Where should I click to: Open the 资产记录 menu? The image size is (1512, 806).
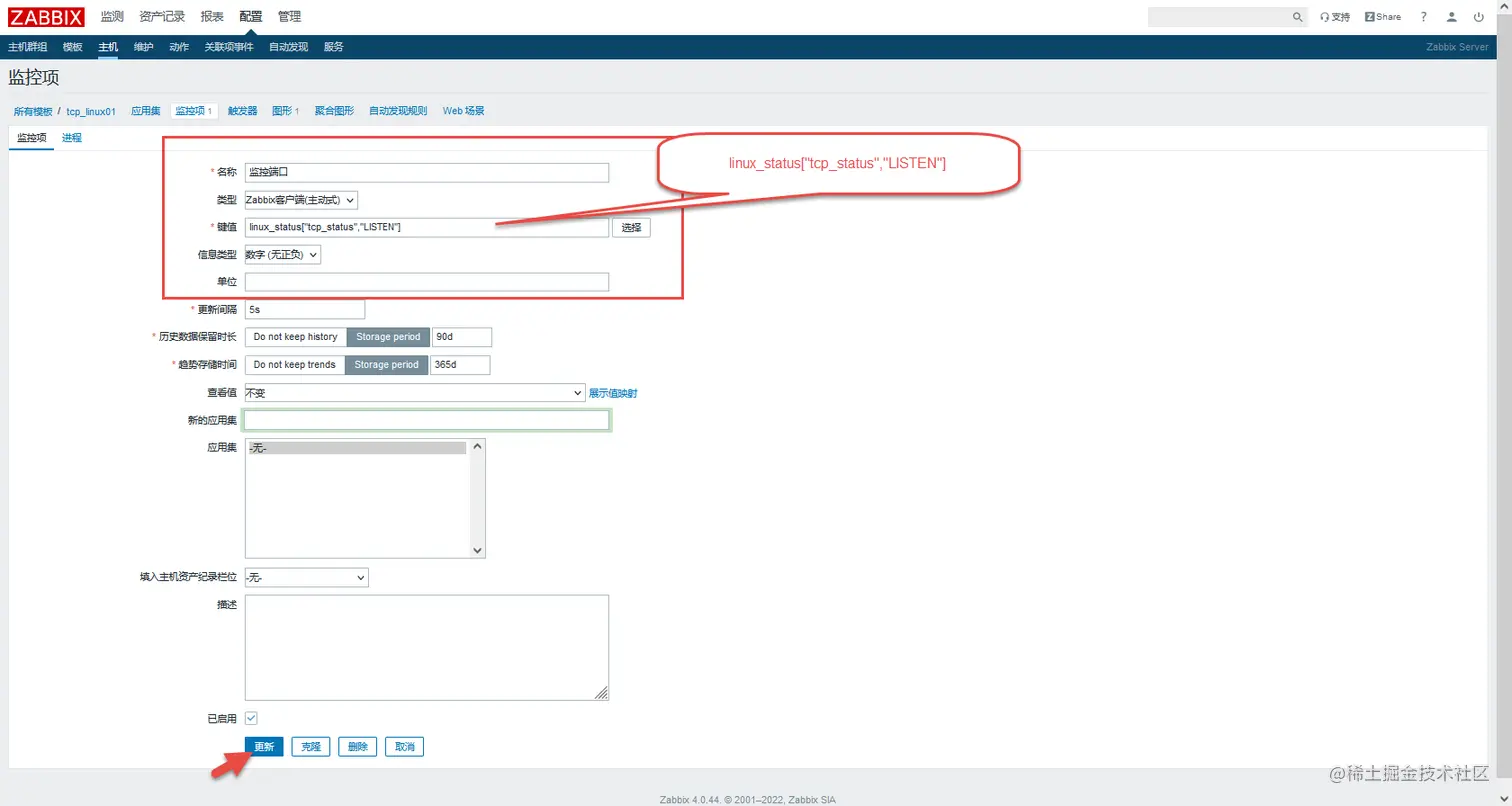[x=162, y=17]
